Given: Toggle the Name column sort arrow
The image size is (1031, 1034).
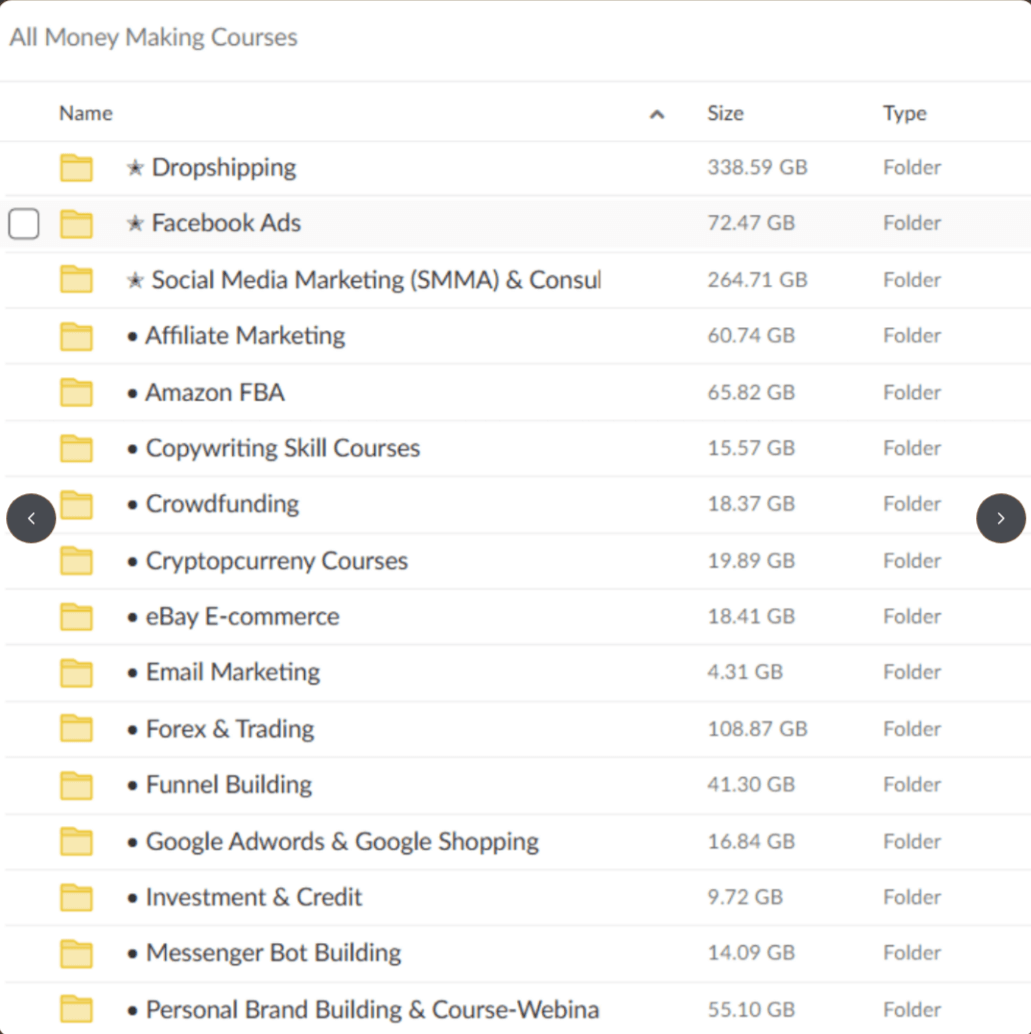Looking at the screenshot, I should 657,114.
